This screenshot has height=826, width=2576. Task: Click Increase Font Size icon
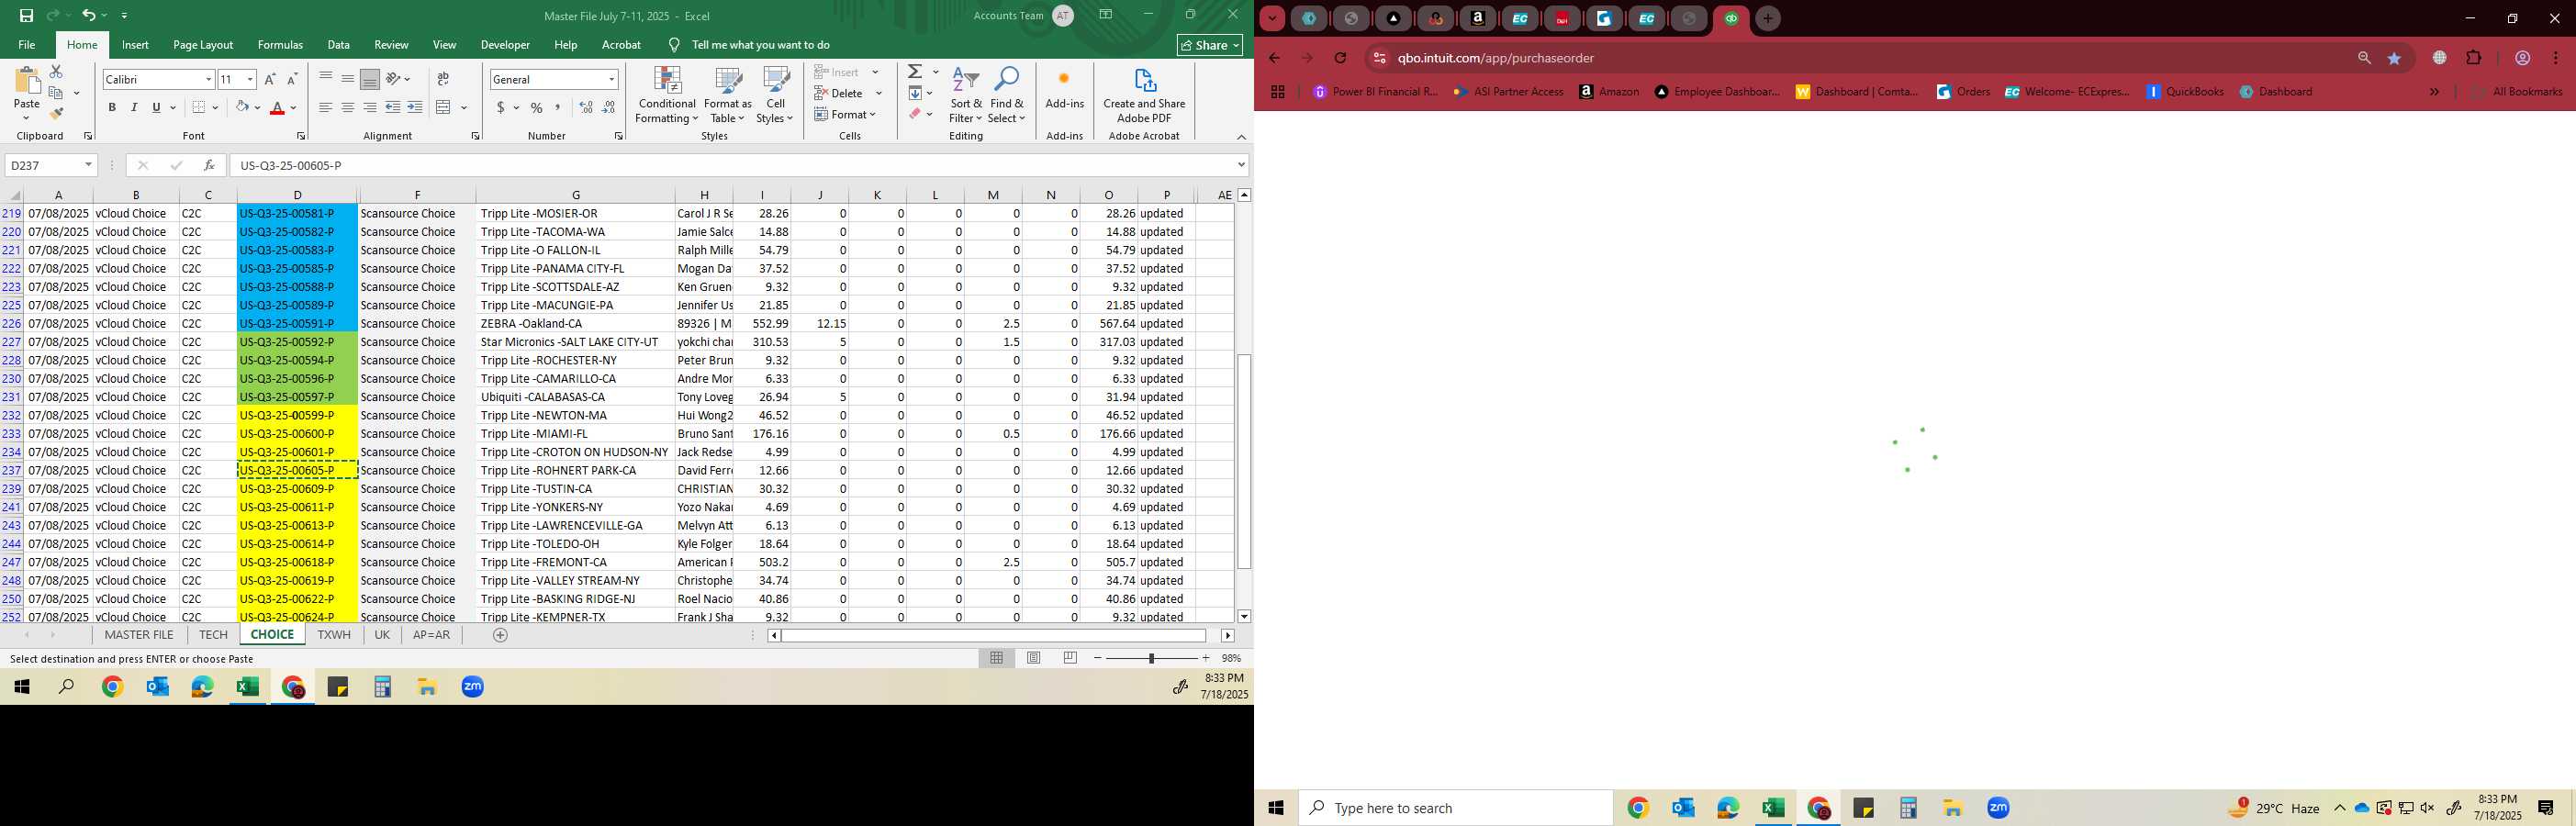270,79
